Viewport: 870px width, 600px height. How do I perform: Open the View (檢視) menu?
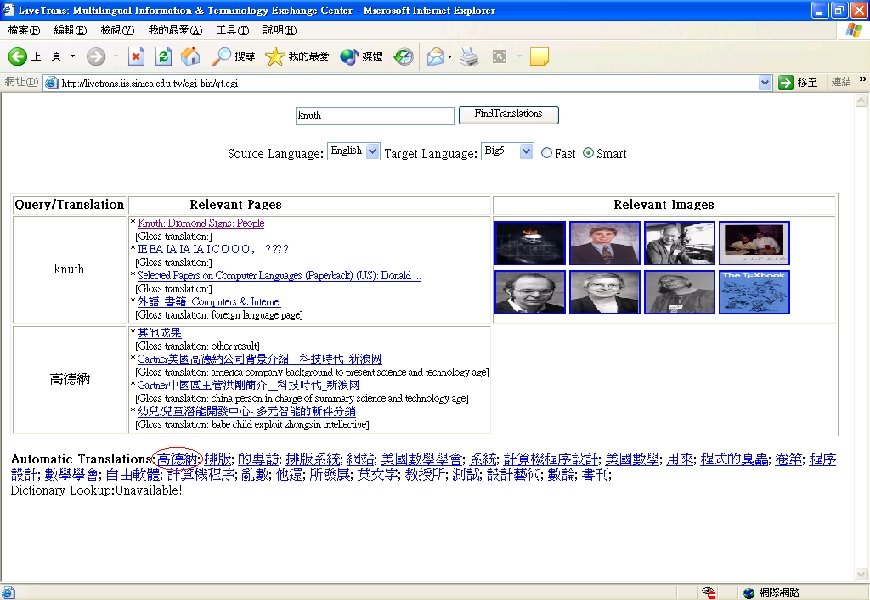click(117, 30)
